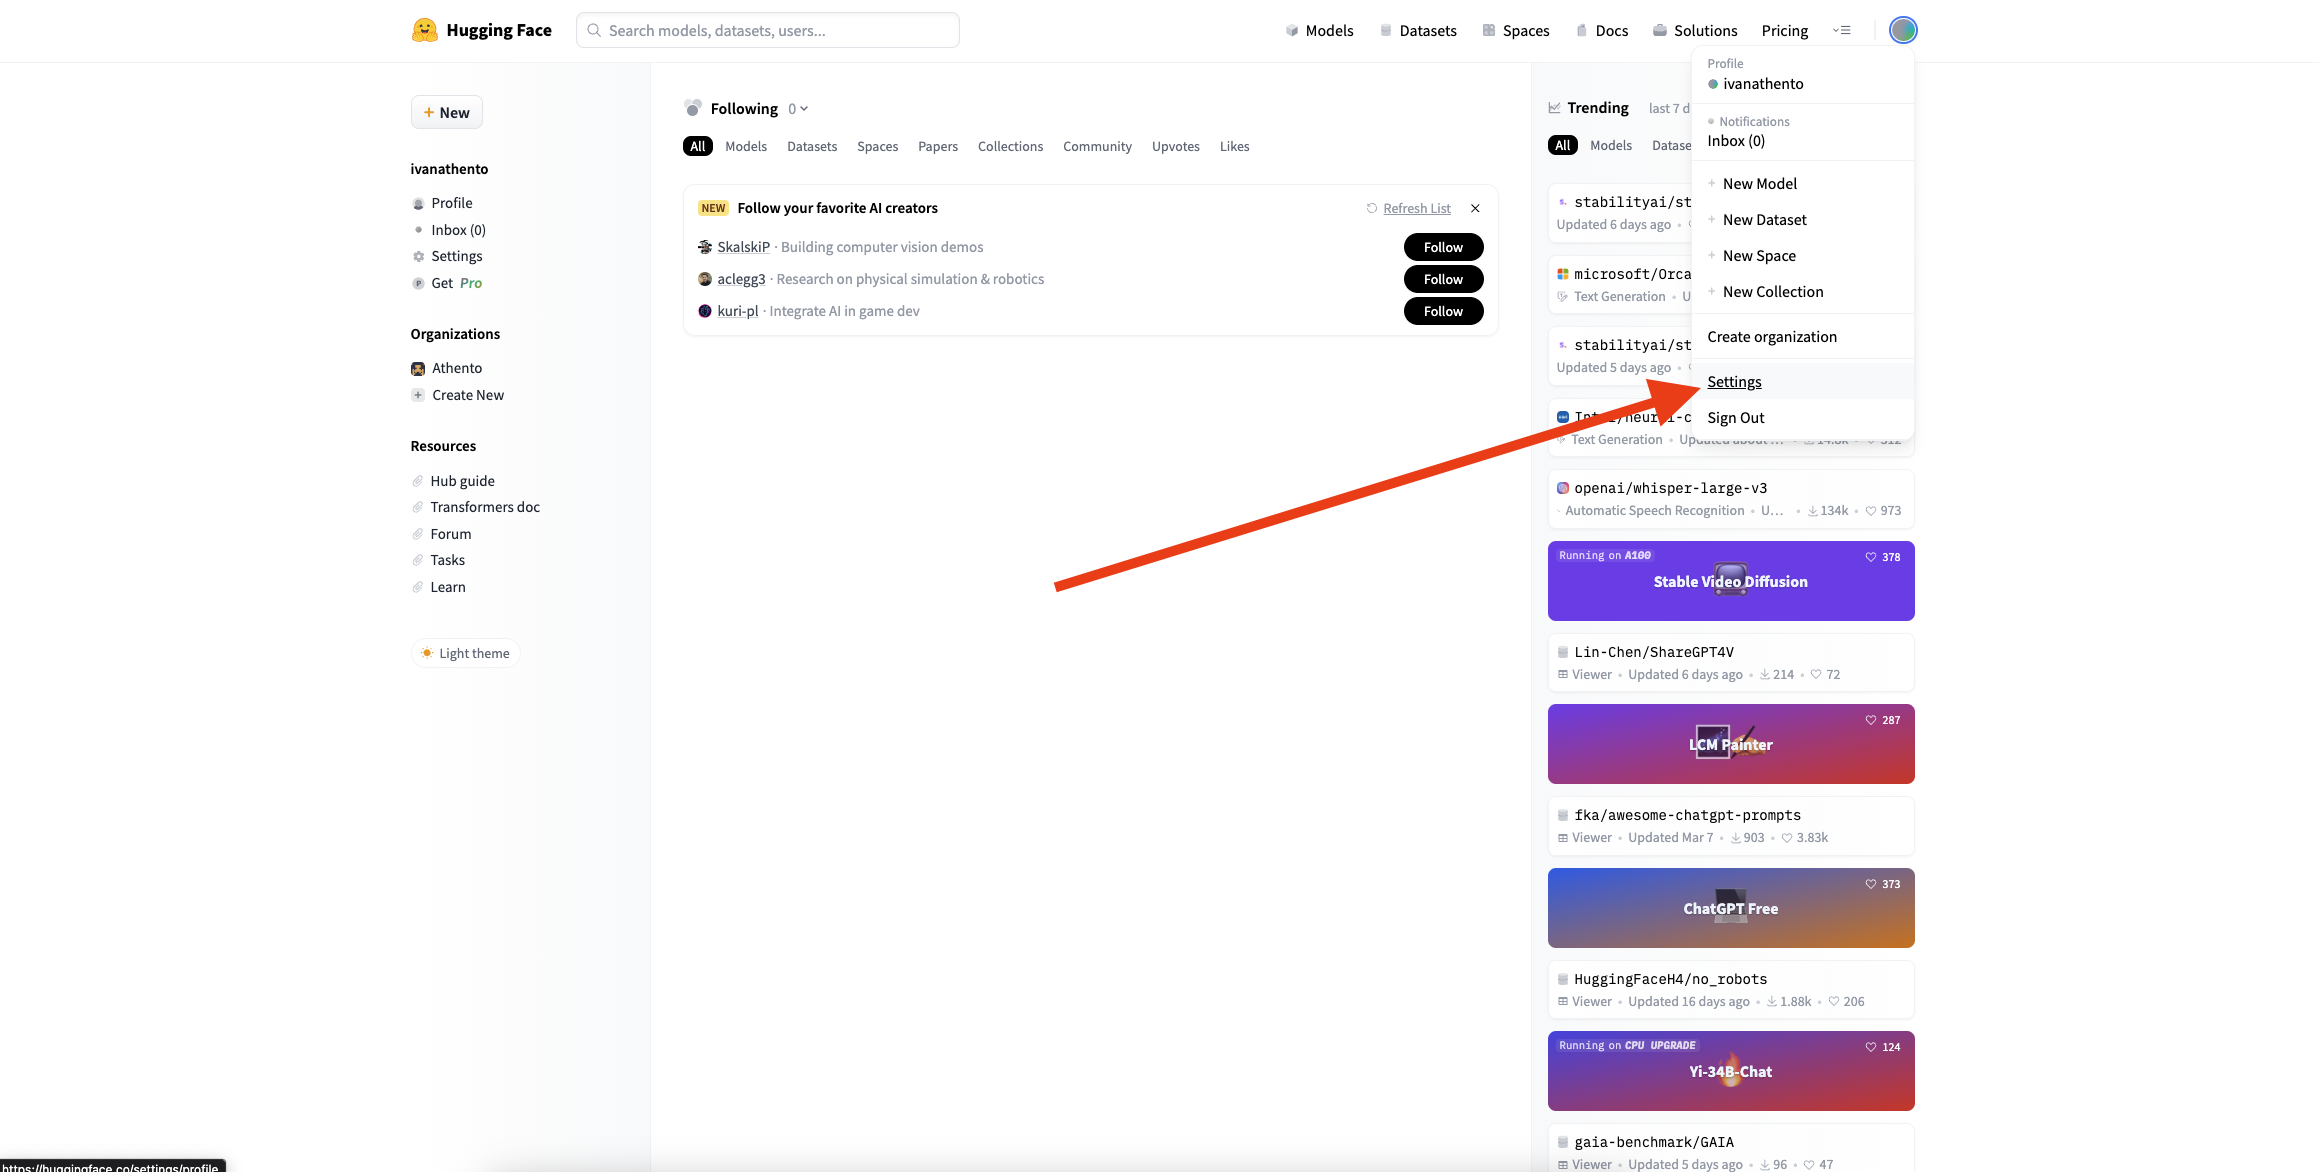Follow kuri-pl
2319x1172 pixels.
pos(1443,311)
